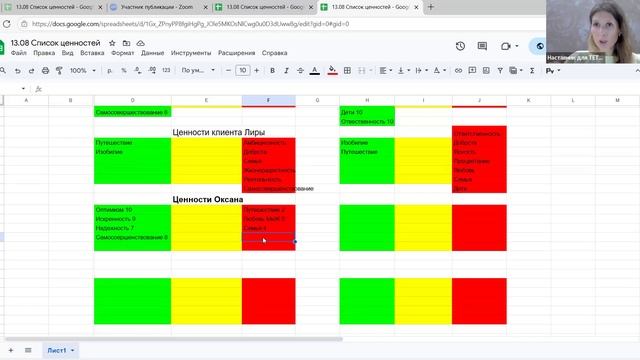Toggle bold formatting

(272, 71)
